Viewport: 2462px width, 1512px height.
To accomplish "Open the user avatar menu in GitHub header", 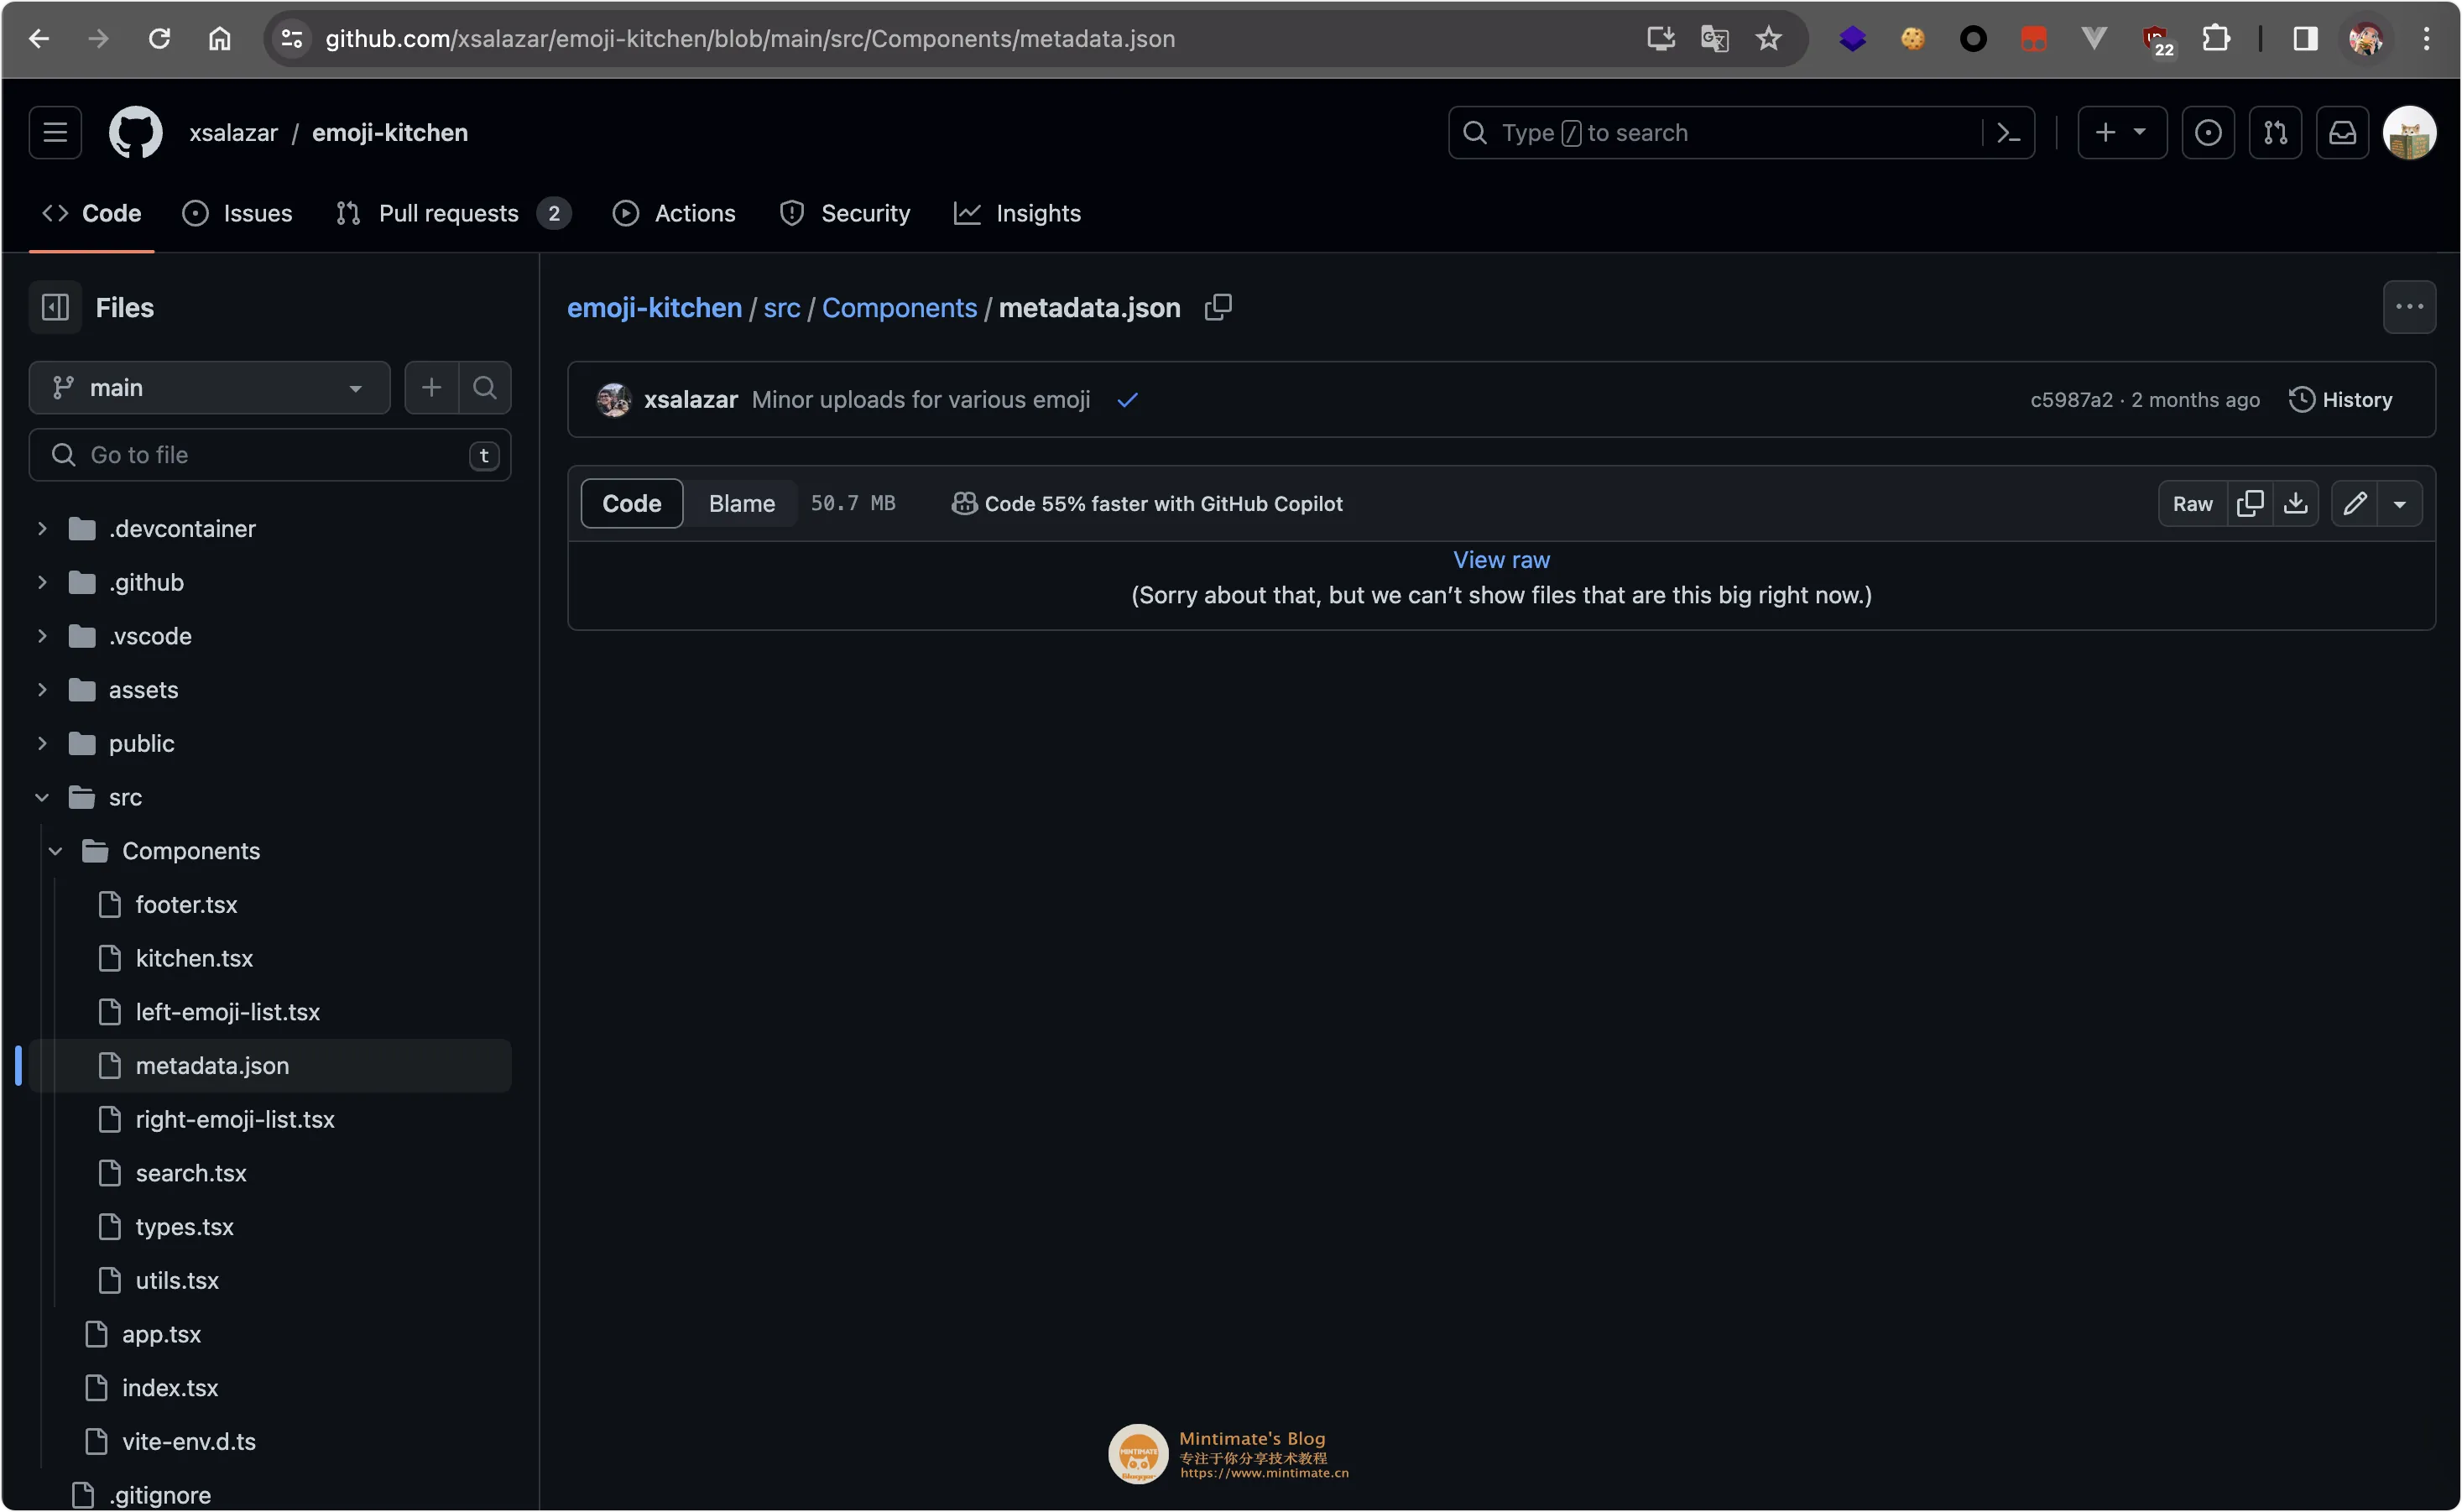I will [x=2409, y=132].
